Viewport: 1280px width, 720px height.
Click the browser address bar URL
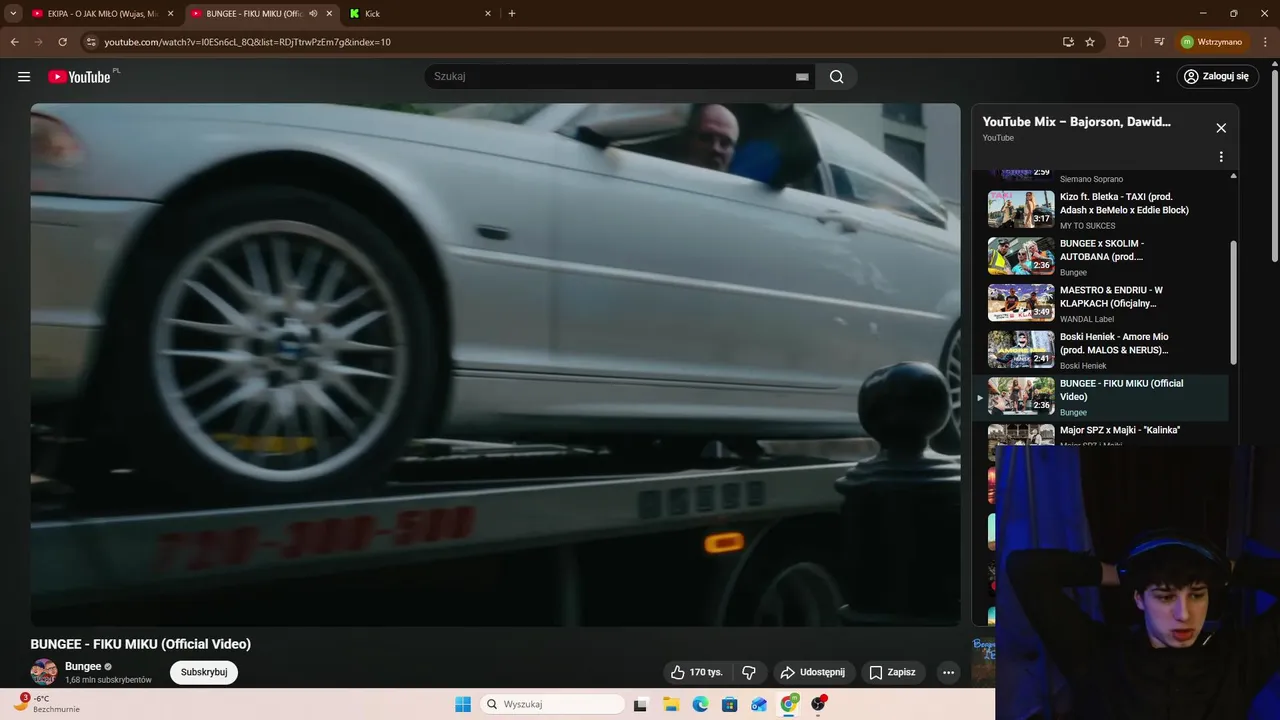pyautogui.click(x=247, y=42)
